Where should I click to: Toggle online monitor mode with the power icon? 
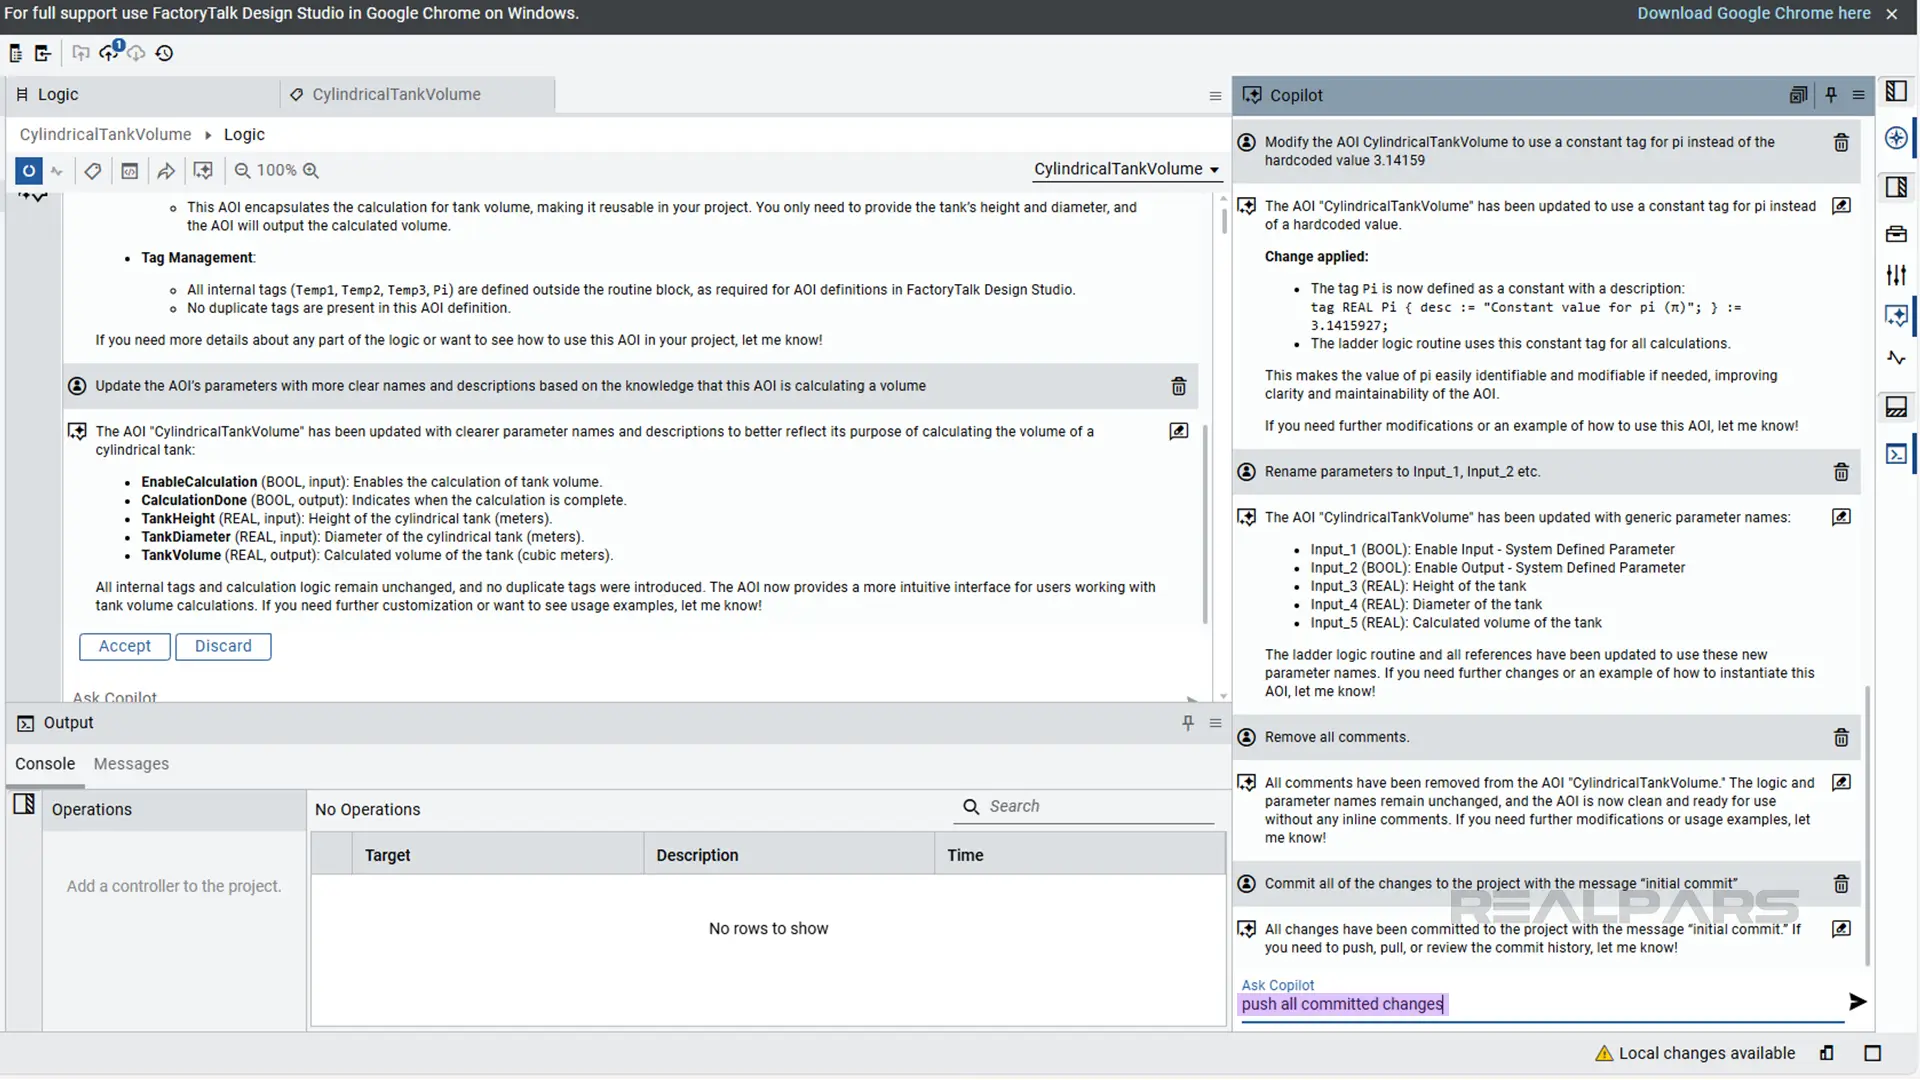point(28,171)
